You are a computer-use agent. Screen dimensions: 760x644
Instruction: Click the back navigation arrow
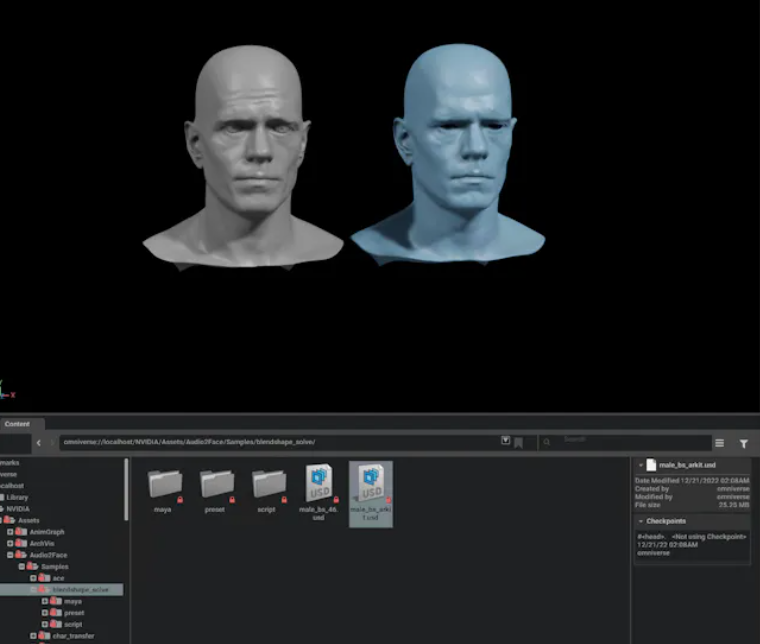(39, 442)
